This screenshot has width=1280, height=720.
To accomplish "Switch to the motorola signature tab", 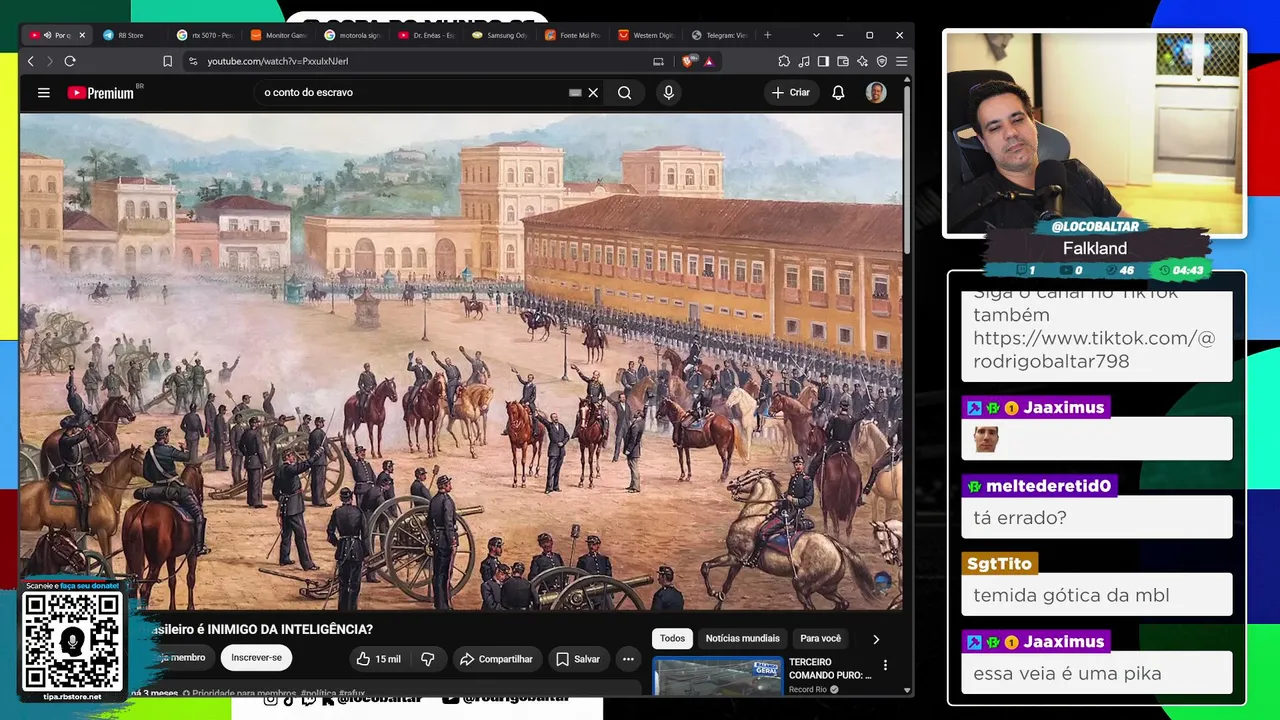I will (353, 35).
